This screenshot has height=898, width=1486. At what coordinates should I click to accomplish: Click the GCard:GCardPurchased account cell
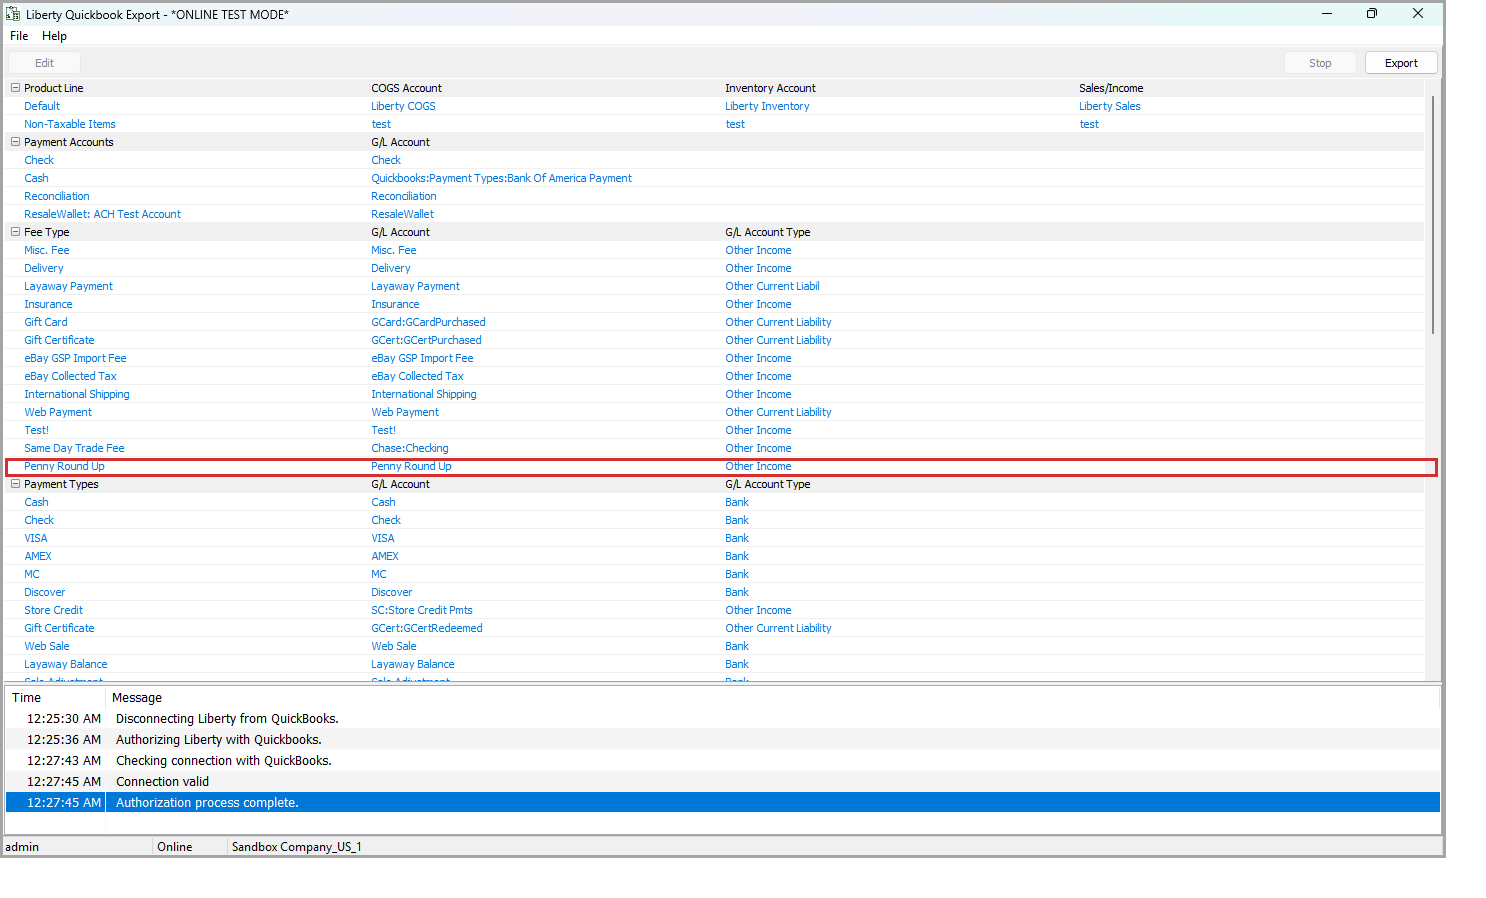click(x=428, y=322)
